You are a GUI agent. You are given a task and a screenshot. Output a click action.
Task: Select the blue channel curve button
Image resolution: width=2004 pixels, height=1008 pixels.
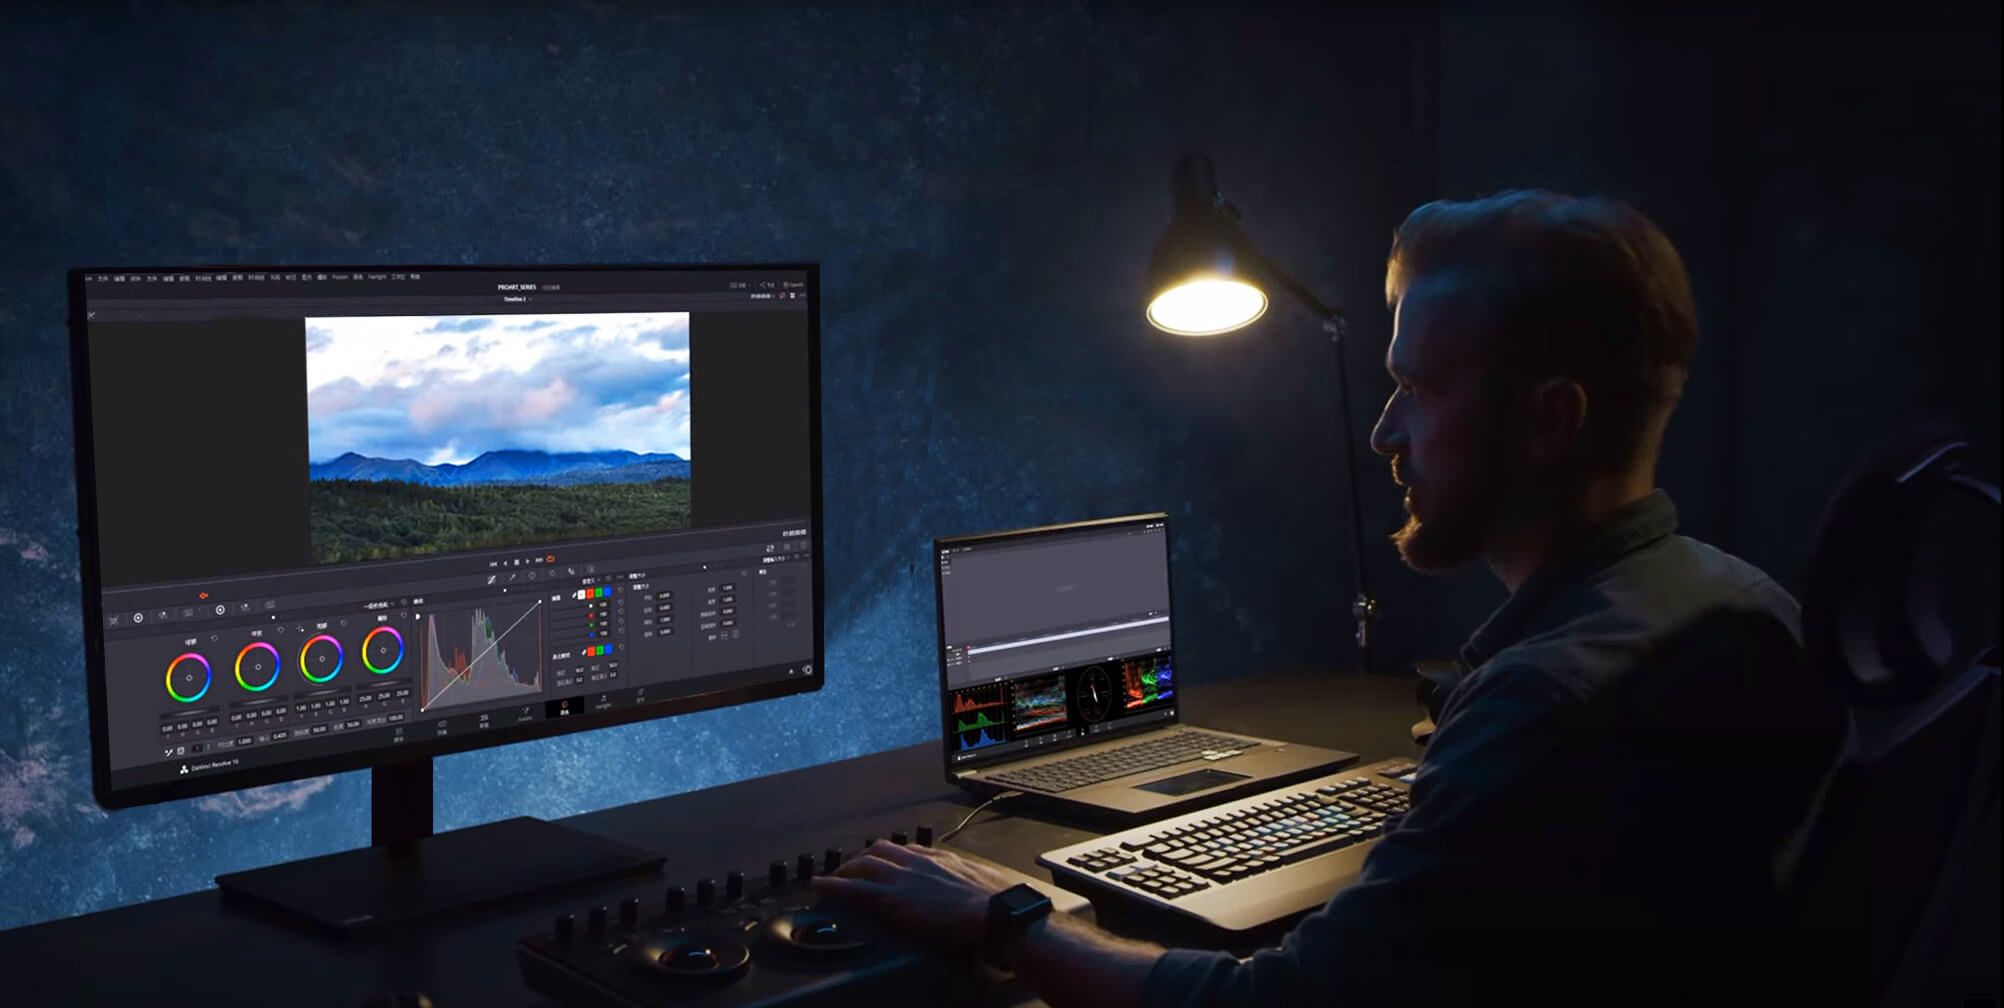tap(607, 591)
